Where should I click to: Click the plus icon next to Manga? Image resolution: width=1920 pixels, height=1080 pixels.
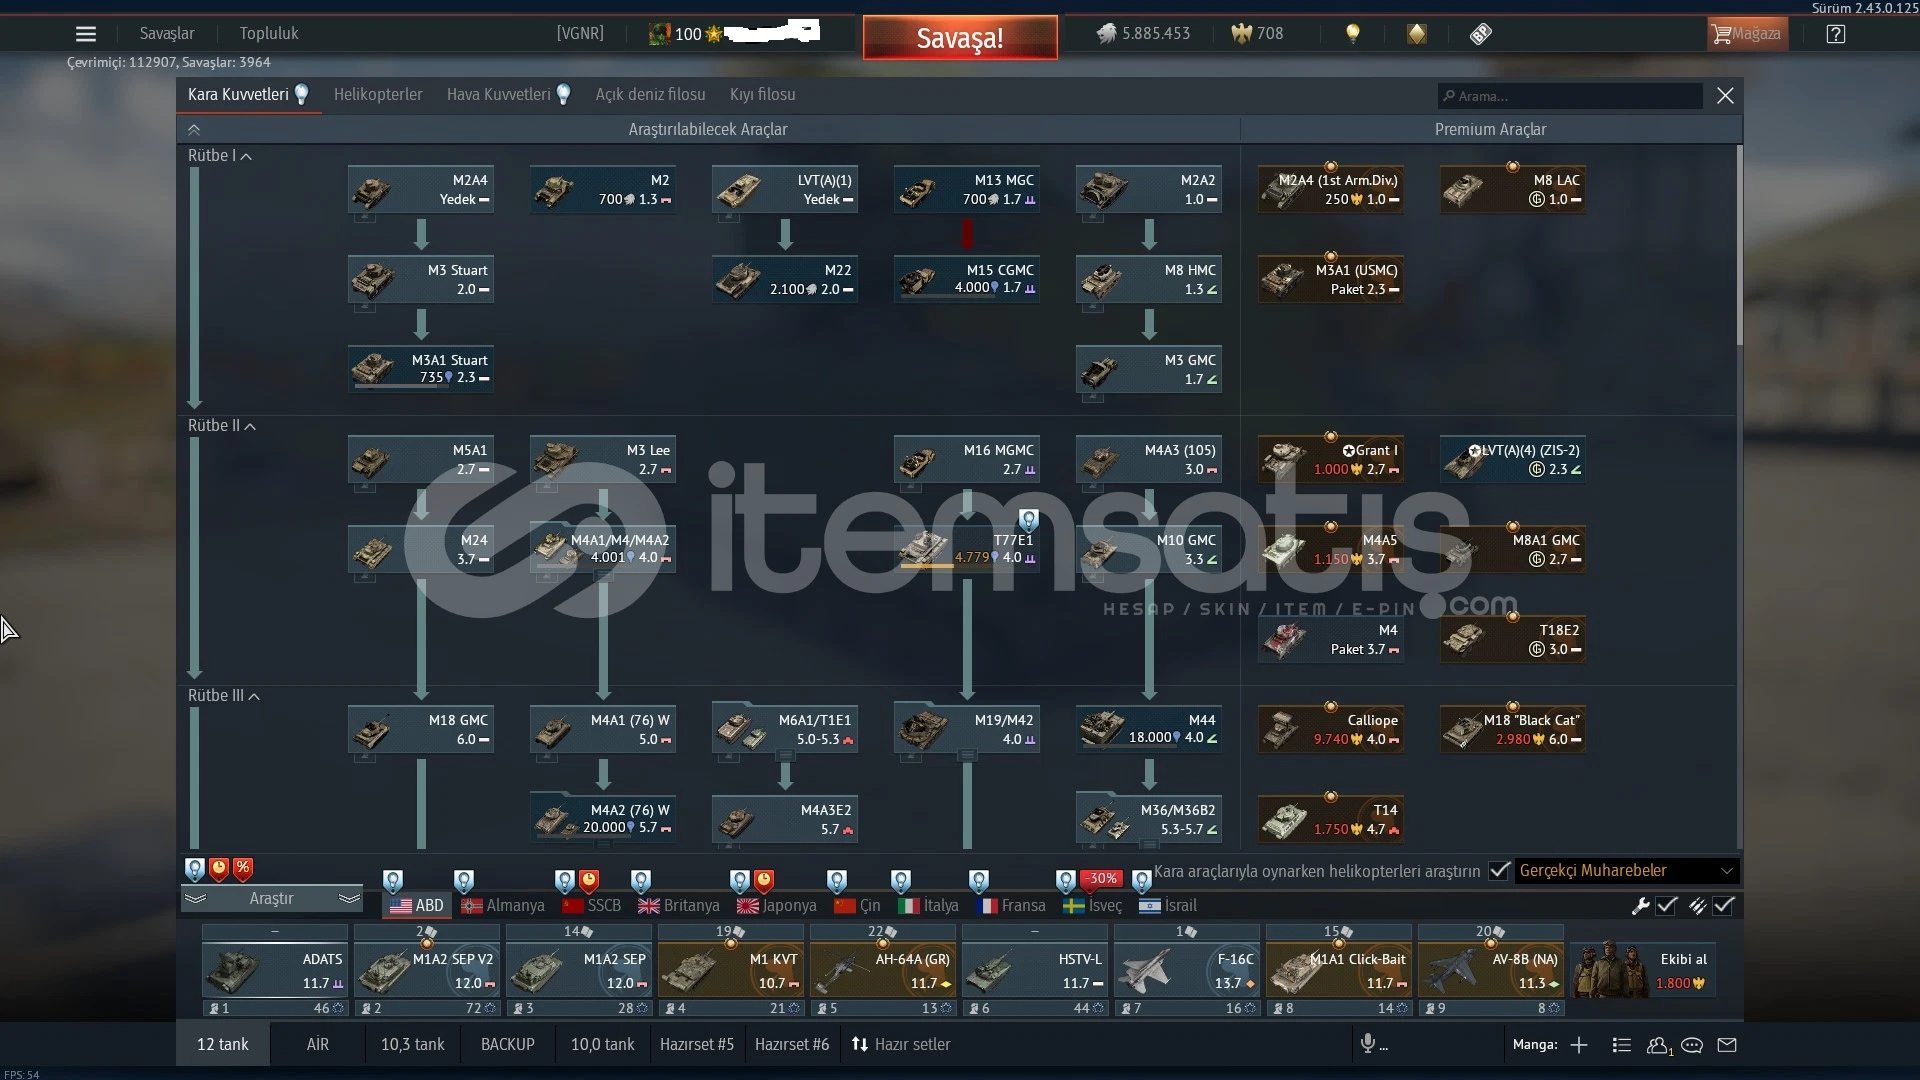(x=1579, y=1045)
